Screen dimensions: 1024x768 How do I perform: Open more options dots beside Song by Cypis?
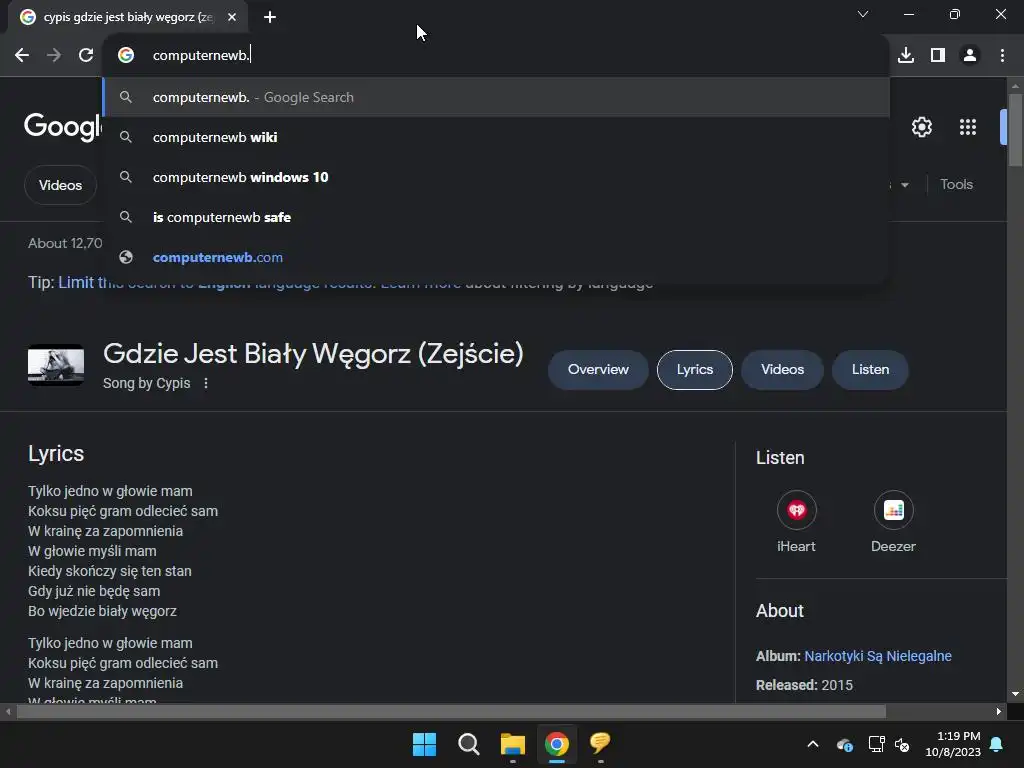click(206, 383)
